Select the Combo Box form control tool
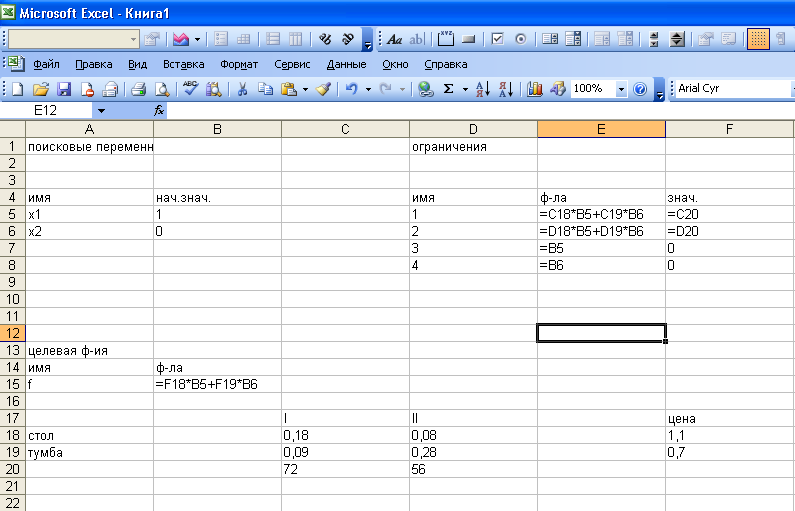The width and height of the screenshot is (795, 511). pos(573,39)
